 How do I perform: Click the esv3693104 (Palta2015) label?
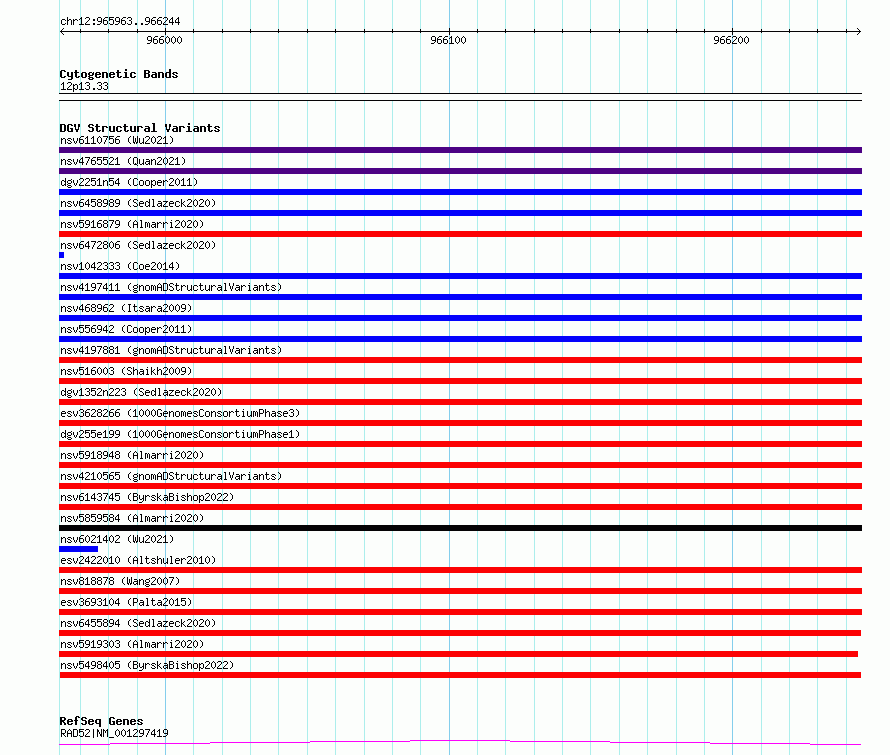(126, 602)
